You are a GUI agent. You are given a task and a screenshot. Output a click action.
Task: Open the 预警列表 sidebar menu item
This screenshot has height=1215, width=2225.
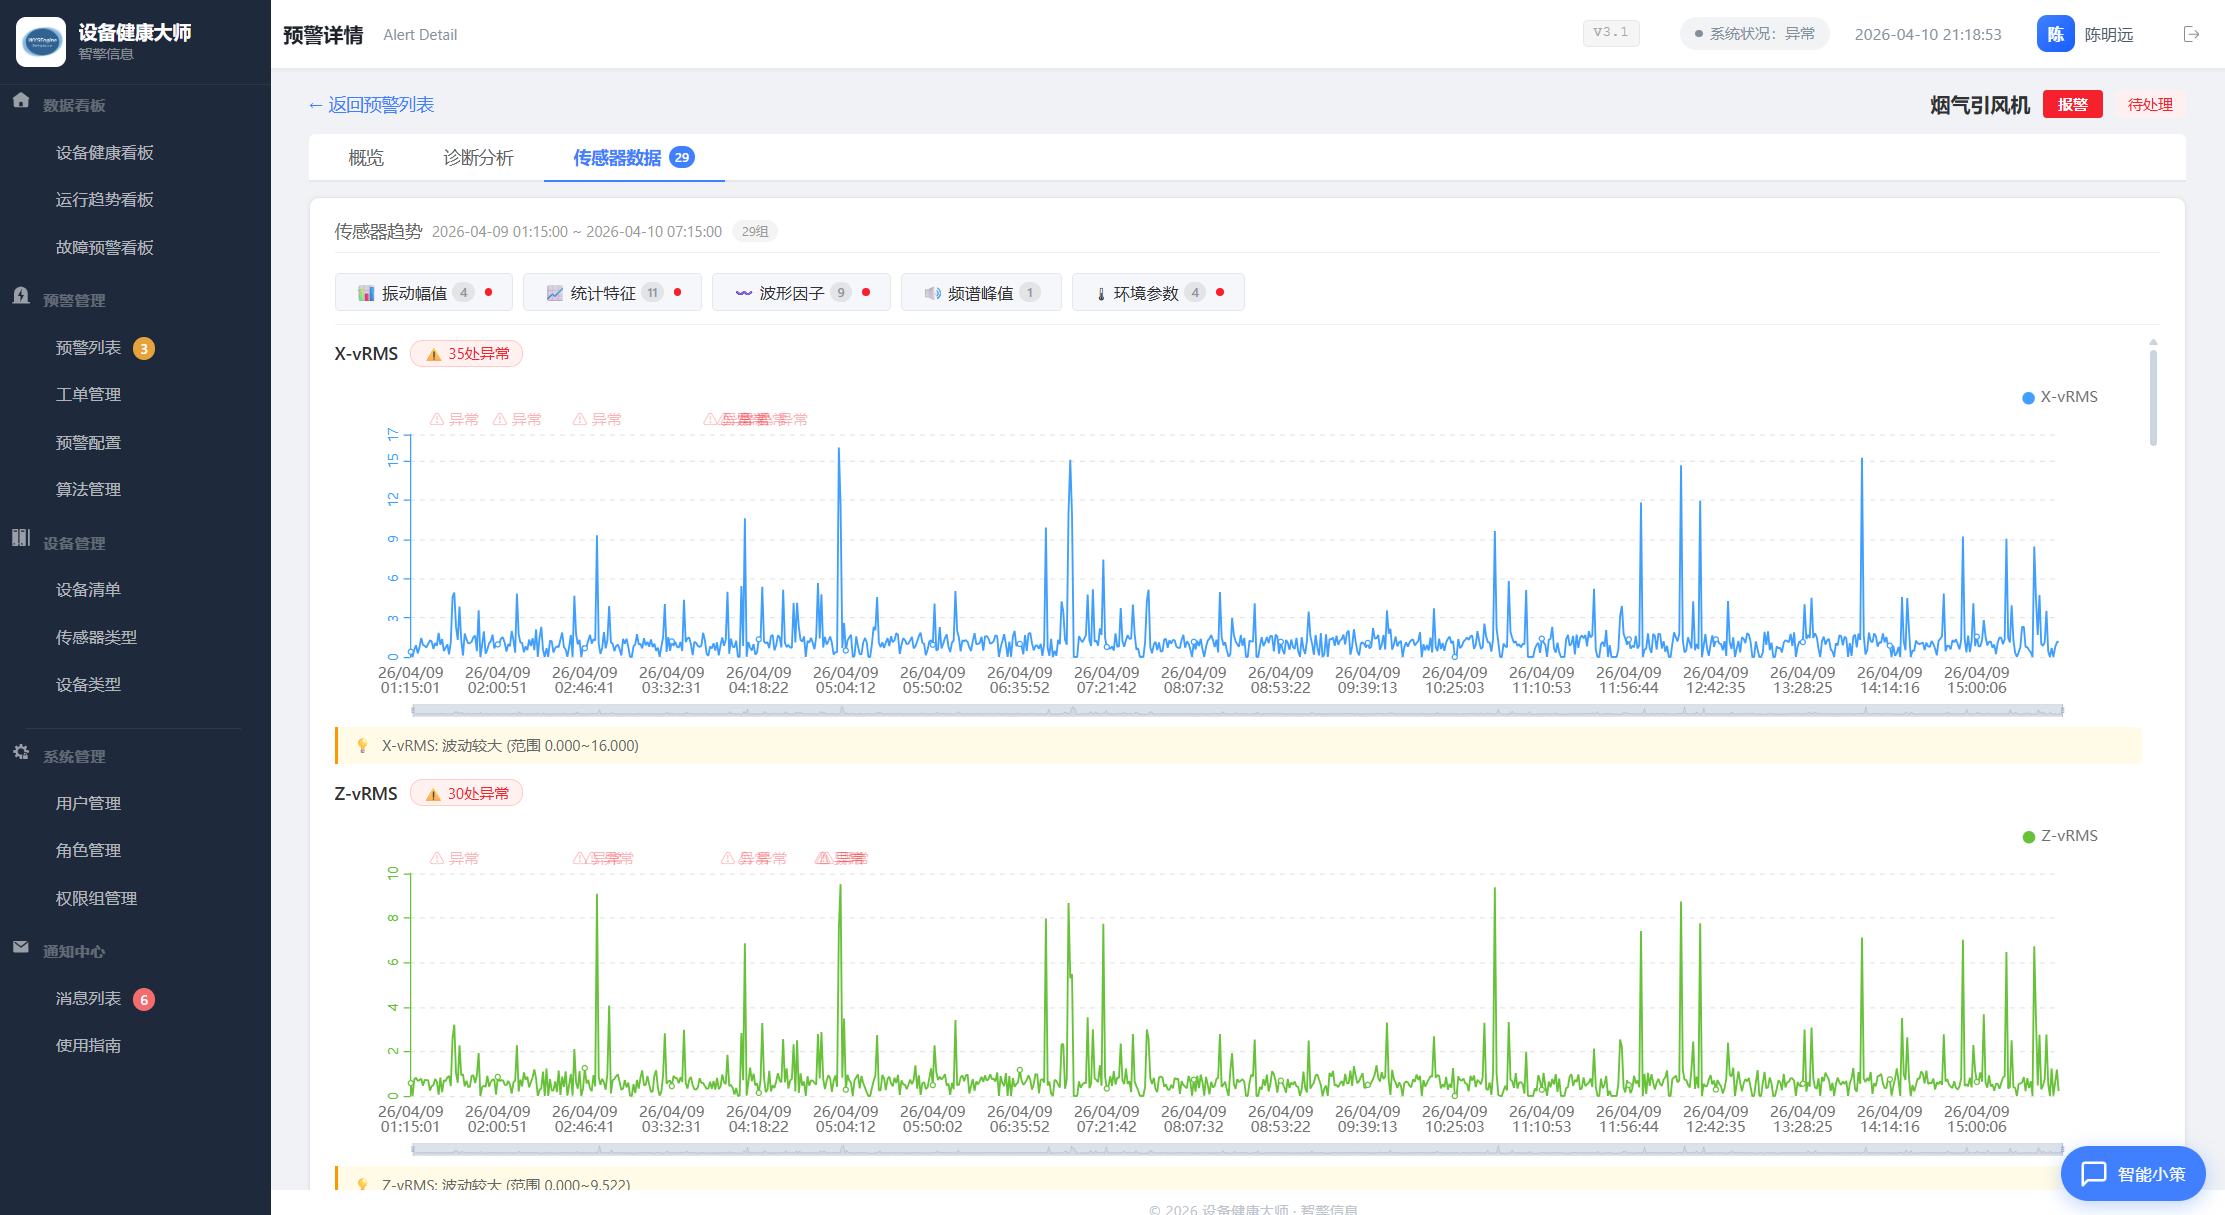(x=89, y=348)
